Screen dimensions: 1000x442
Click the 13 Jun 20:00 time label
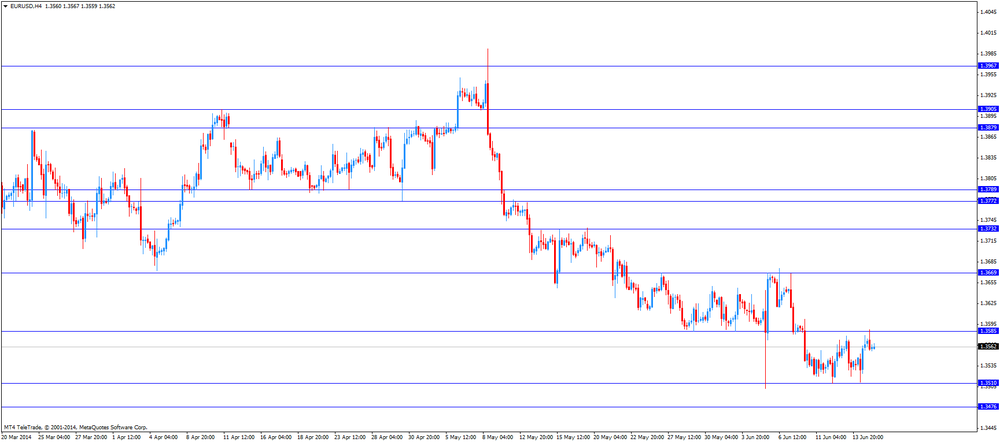(x=866, y=438)
